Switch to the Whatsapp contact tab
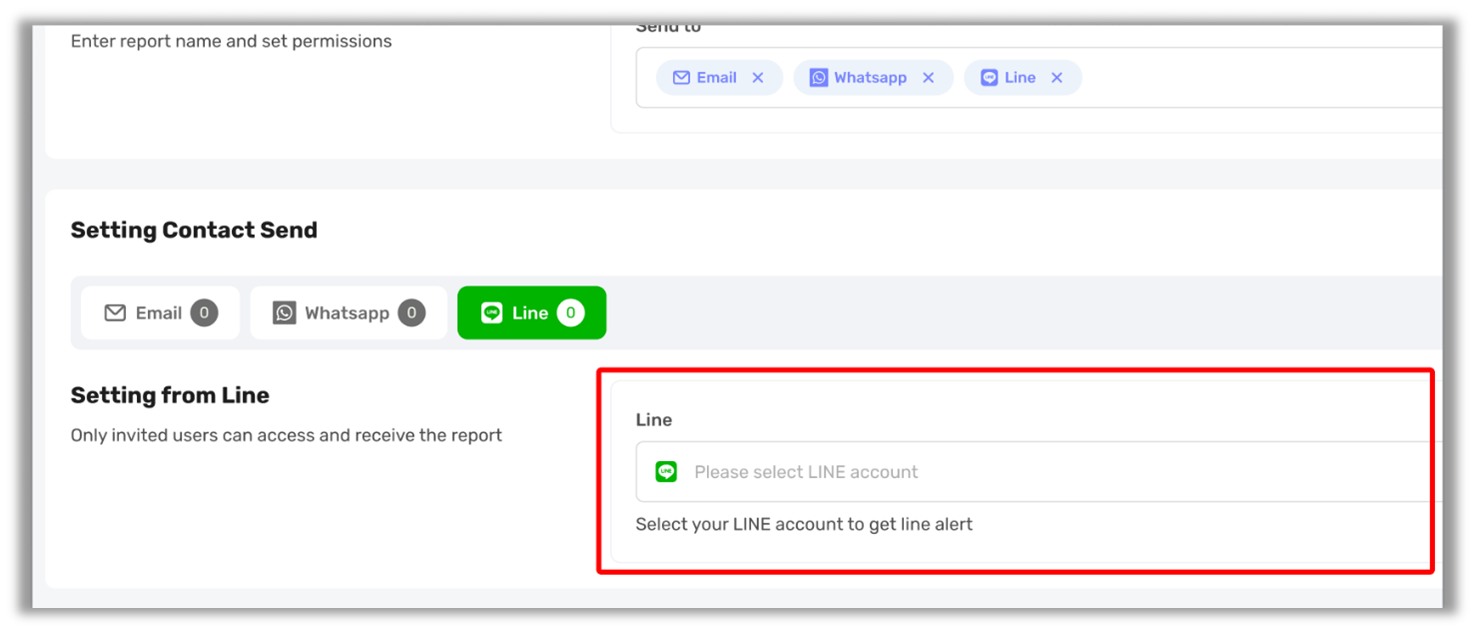 click(x=348, y=313)
